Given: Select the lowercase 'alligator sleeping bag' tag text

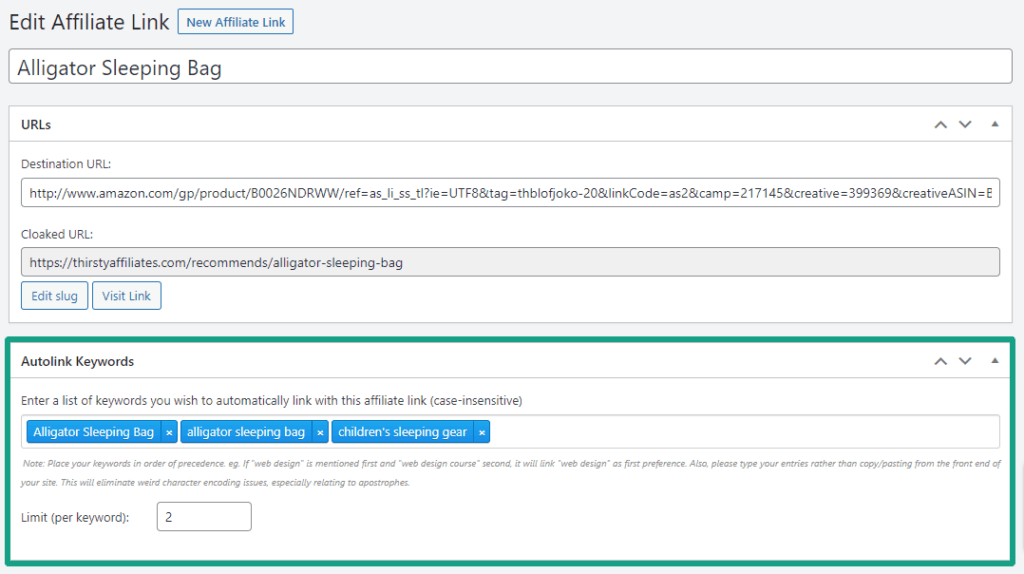Looking at the screenshot, I should click(x=246, y=432).
